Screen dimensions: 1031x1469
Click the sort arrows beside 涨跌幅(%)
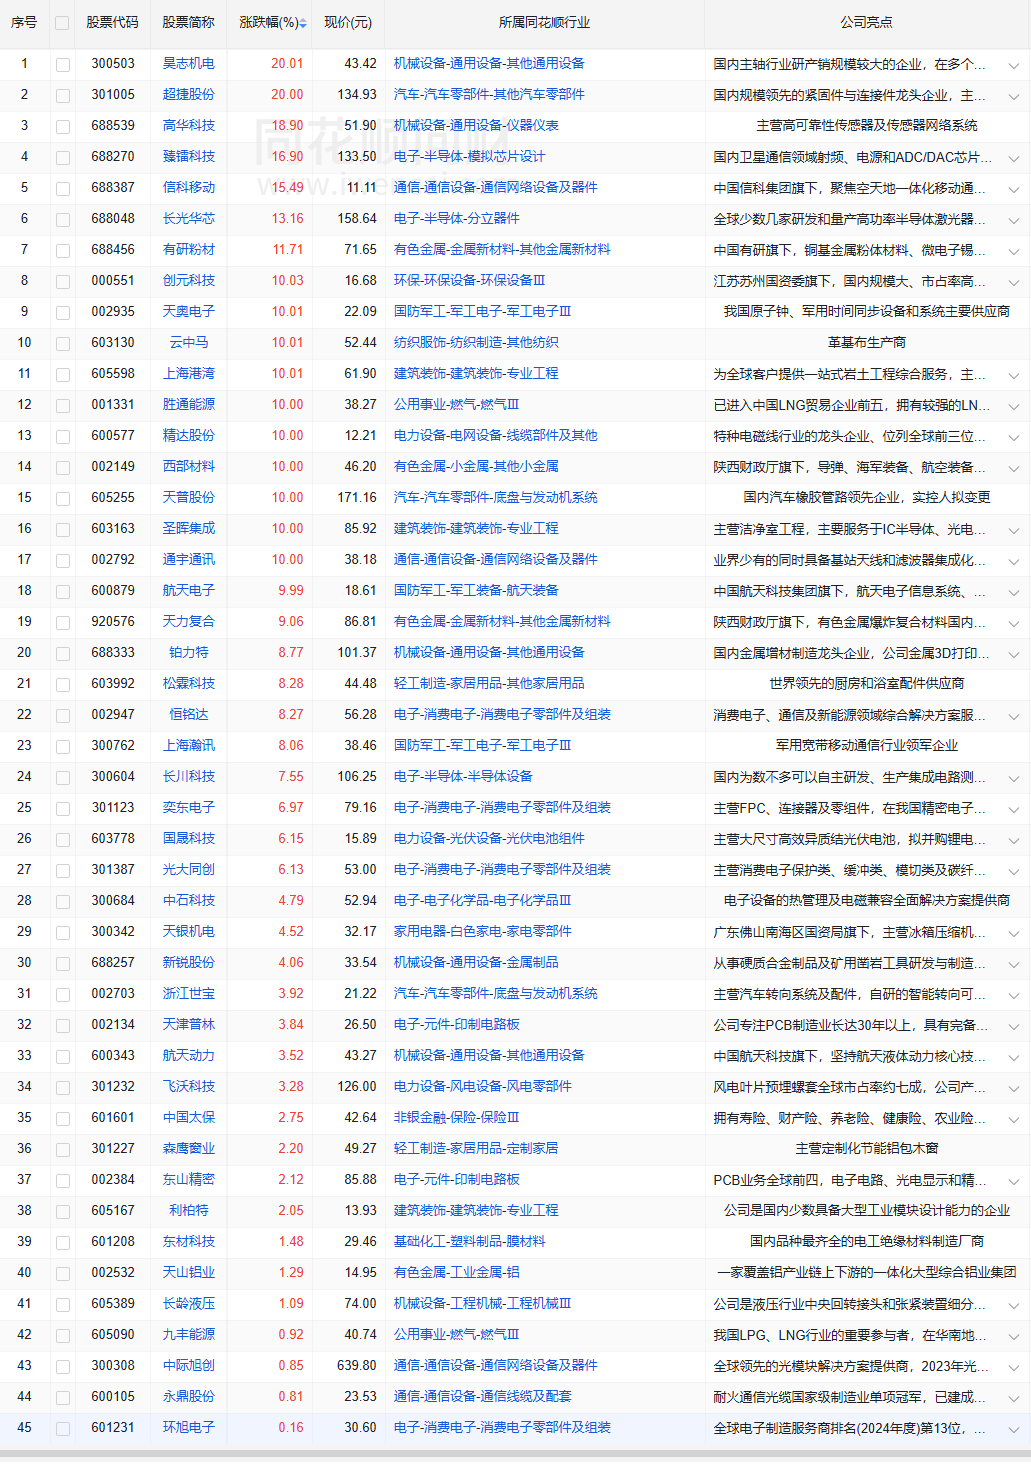tap(303, 23)
